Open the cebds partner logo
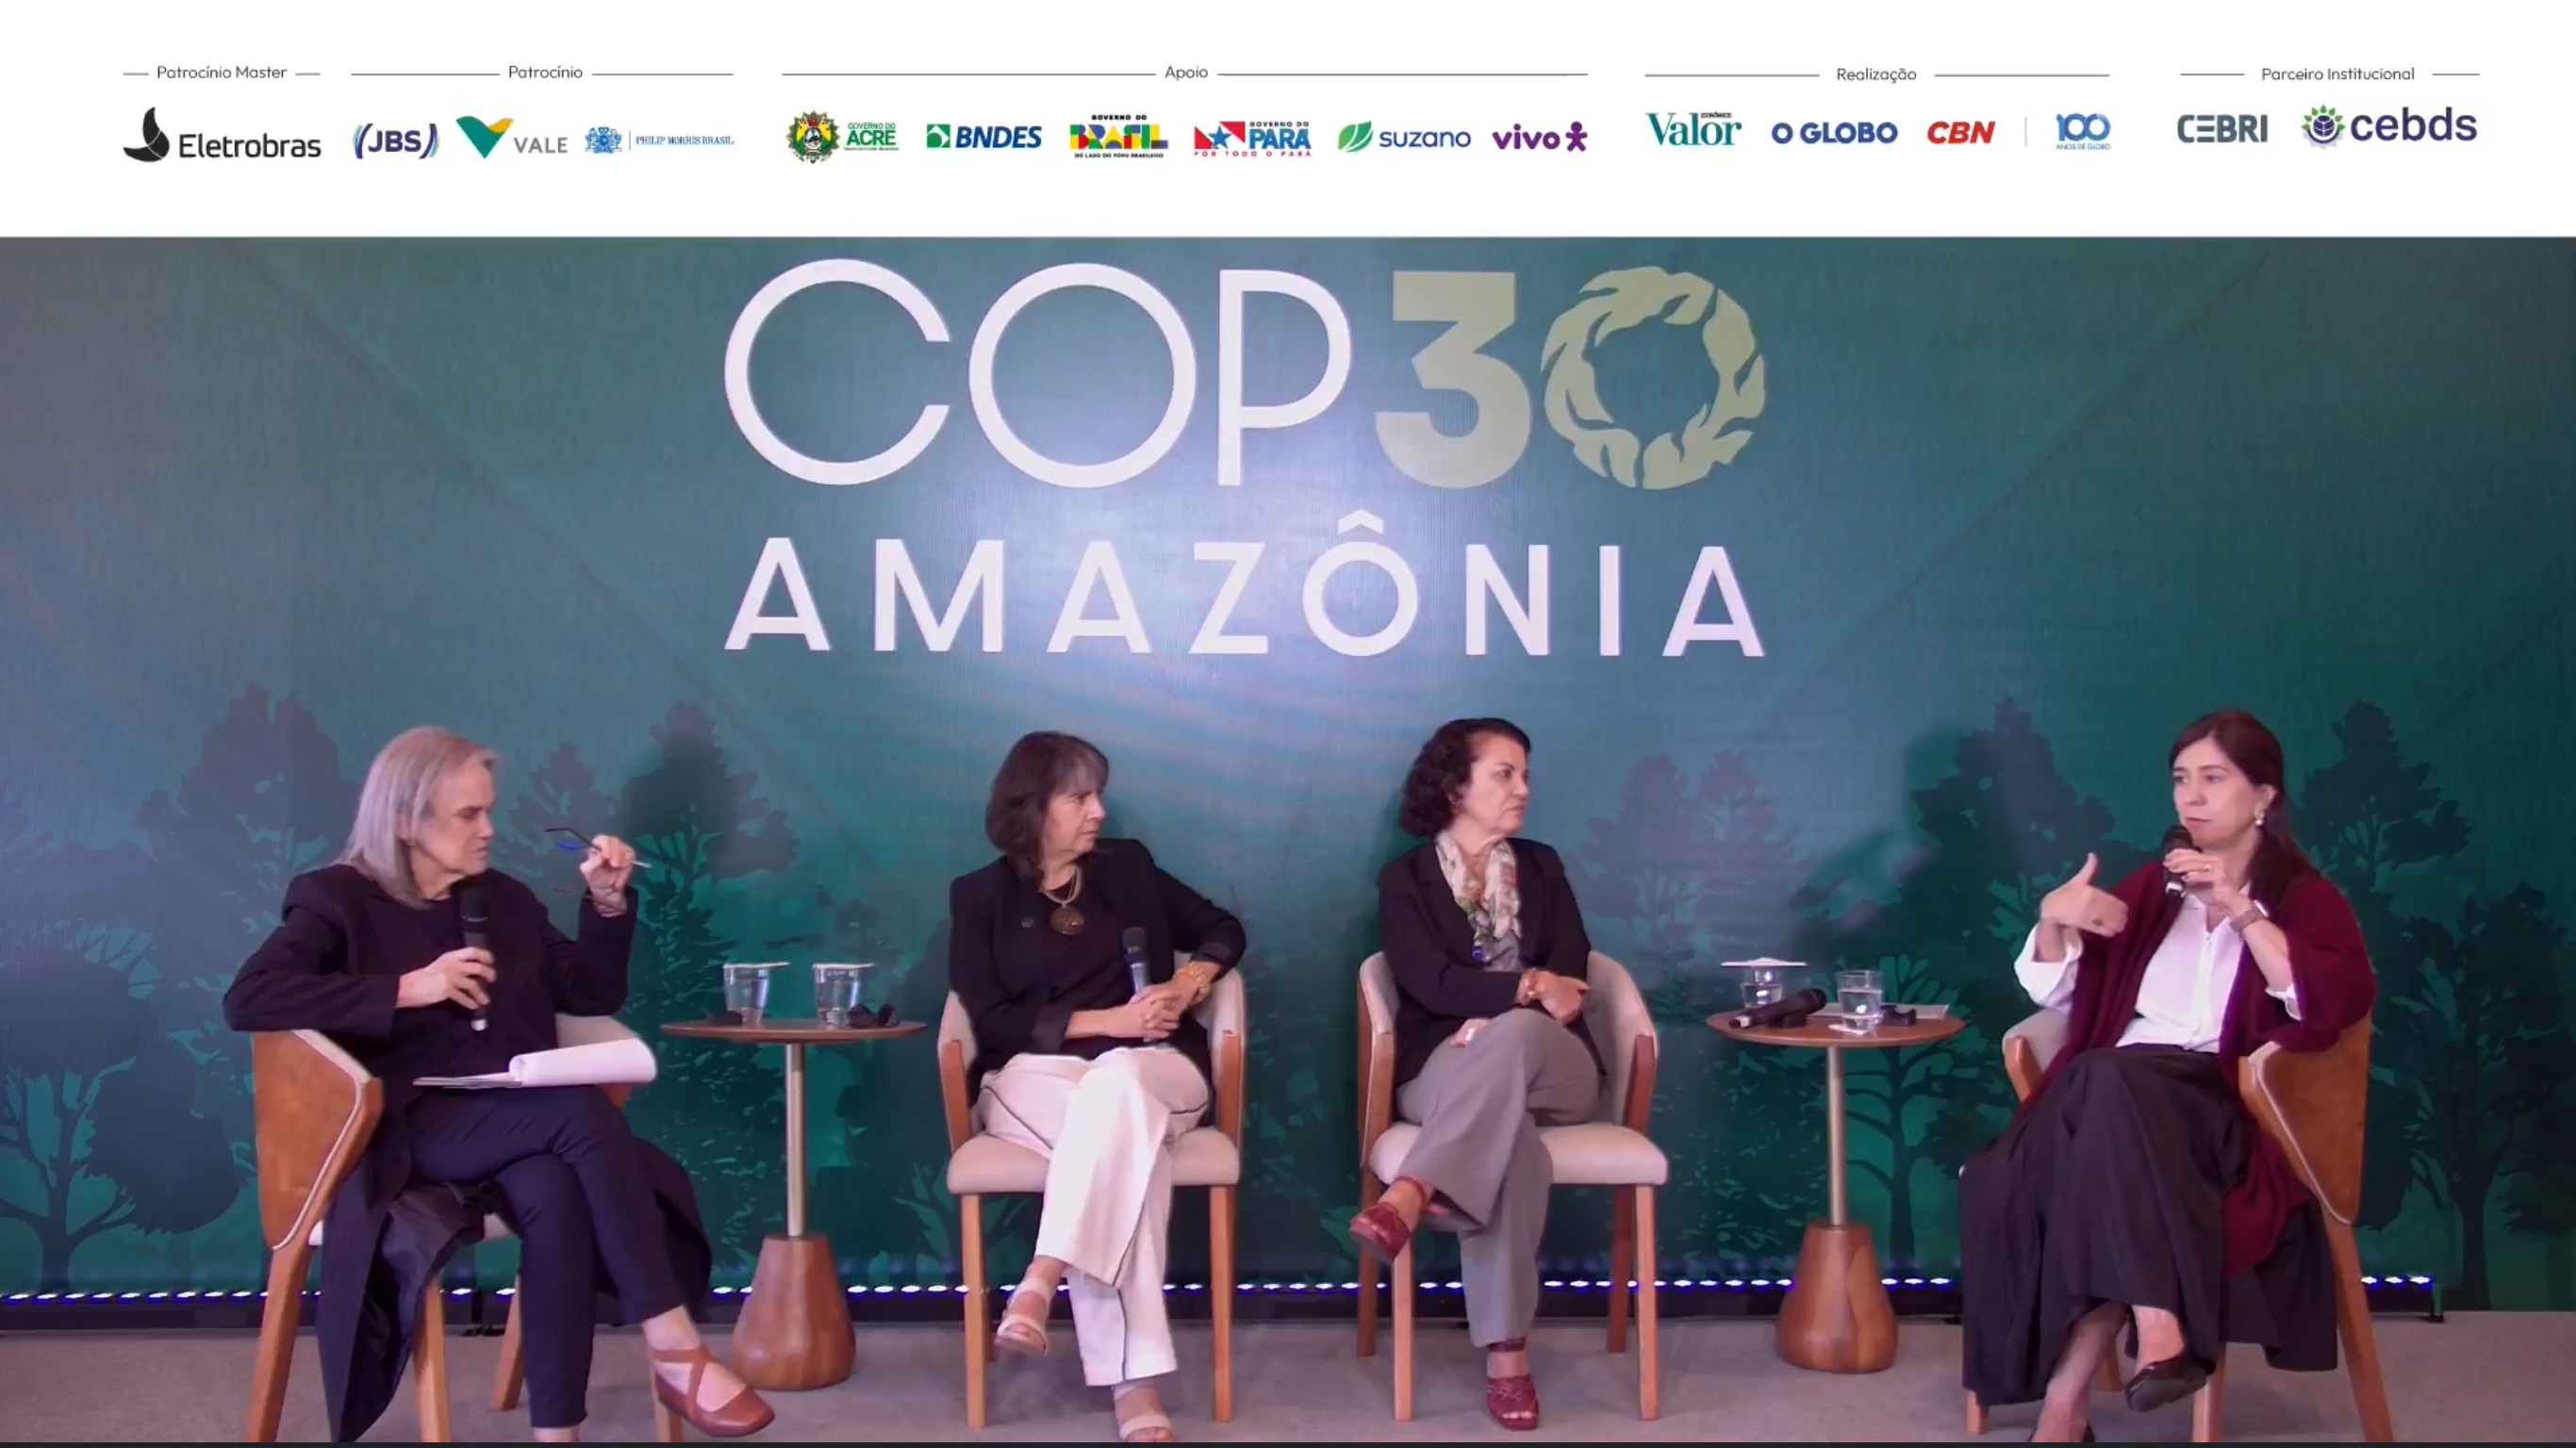This screenshot has width=2576, height=1448. (x=2389, y=126)
